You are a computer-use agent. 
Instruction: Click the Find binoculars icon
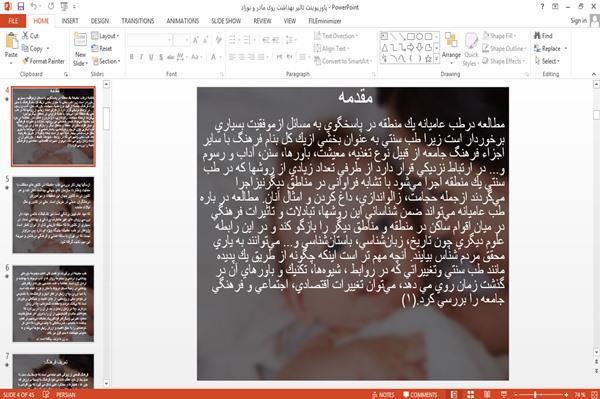point(537,36)
